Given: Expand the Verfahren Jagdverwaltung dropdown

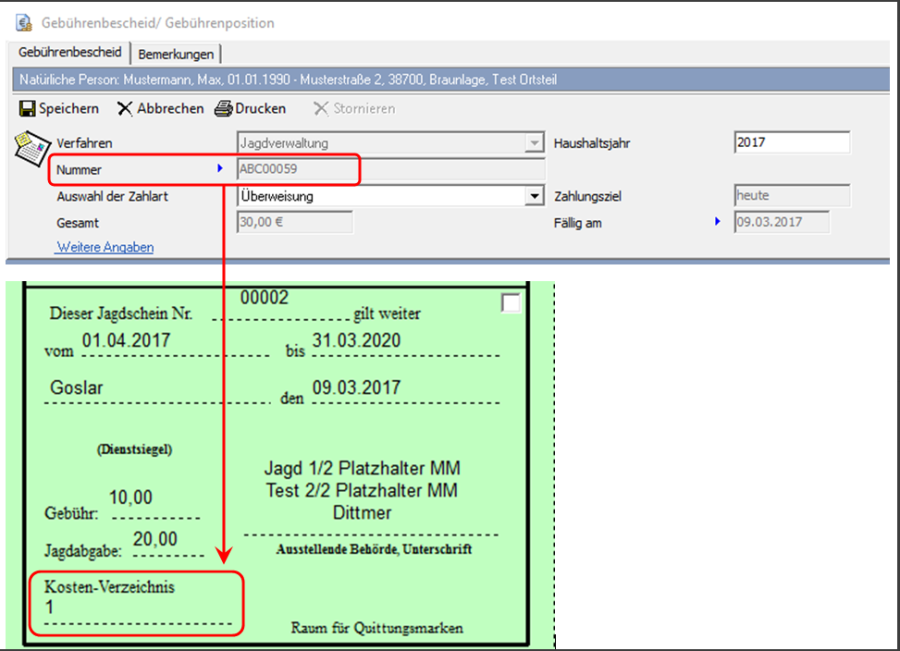Looking at the screenshot, I should (535, 143).
